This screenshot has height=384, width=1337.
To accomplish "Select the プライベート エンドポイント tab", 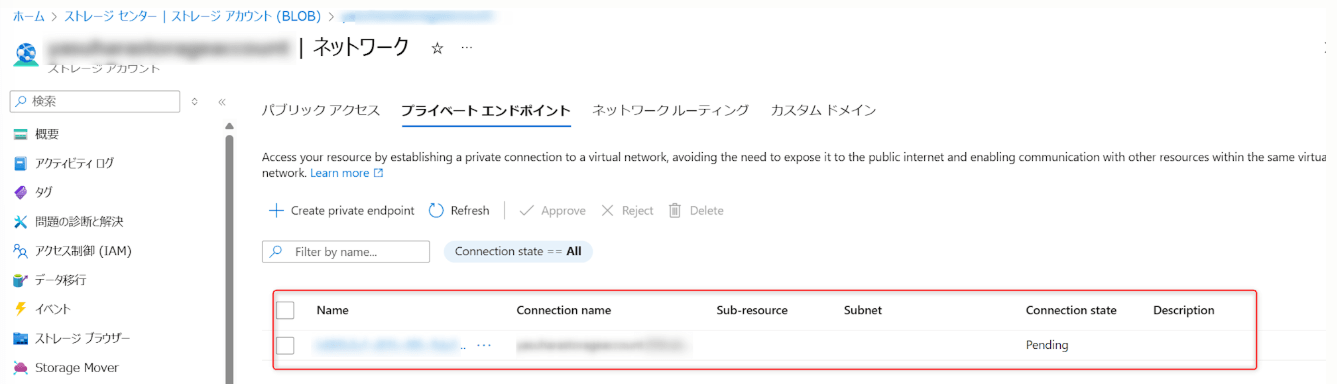I will [x=486, y=110].
